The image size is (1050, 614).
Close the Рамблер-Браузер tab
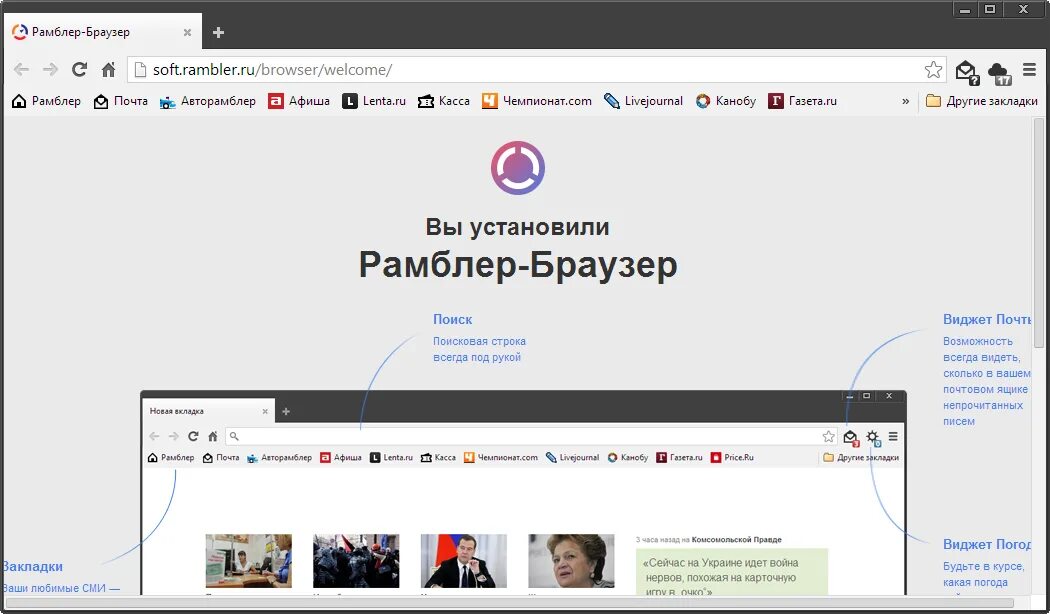[188, 32]
